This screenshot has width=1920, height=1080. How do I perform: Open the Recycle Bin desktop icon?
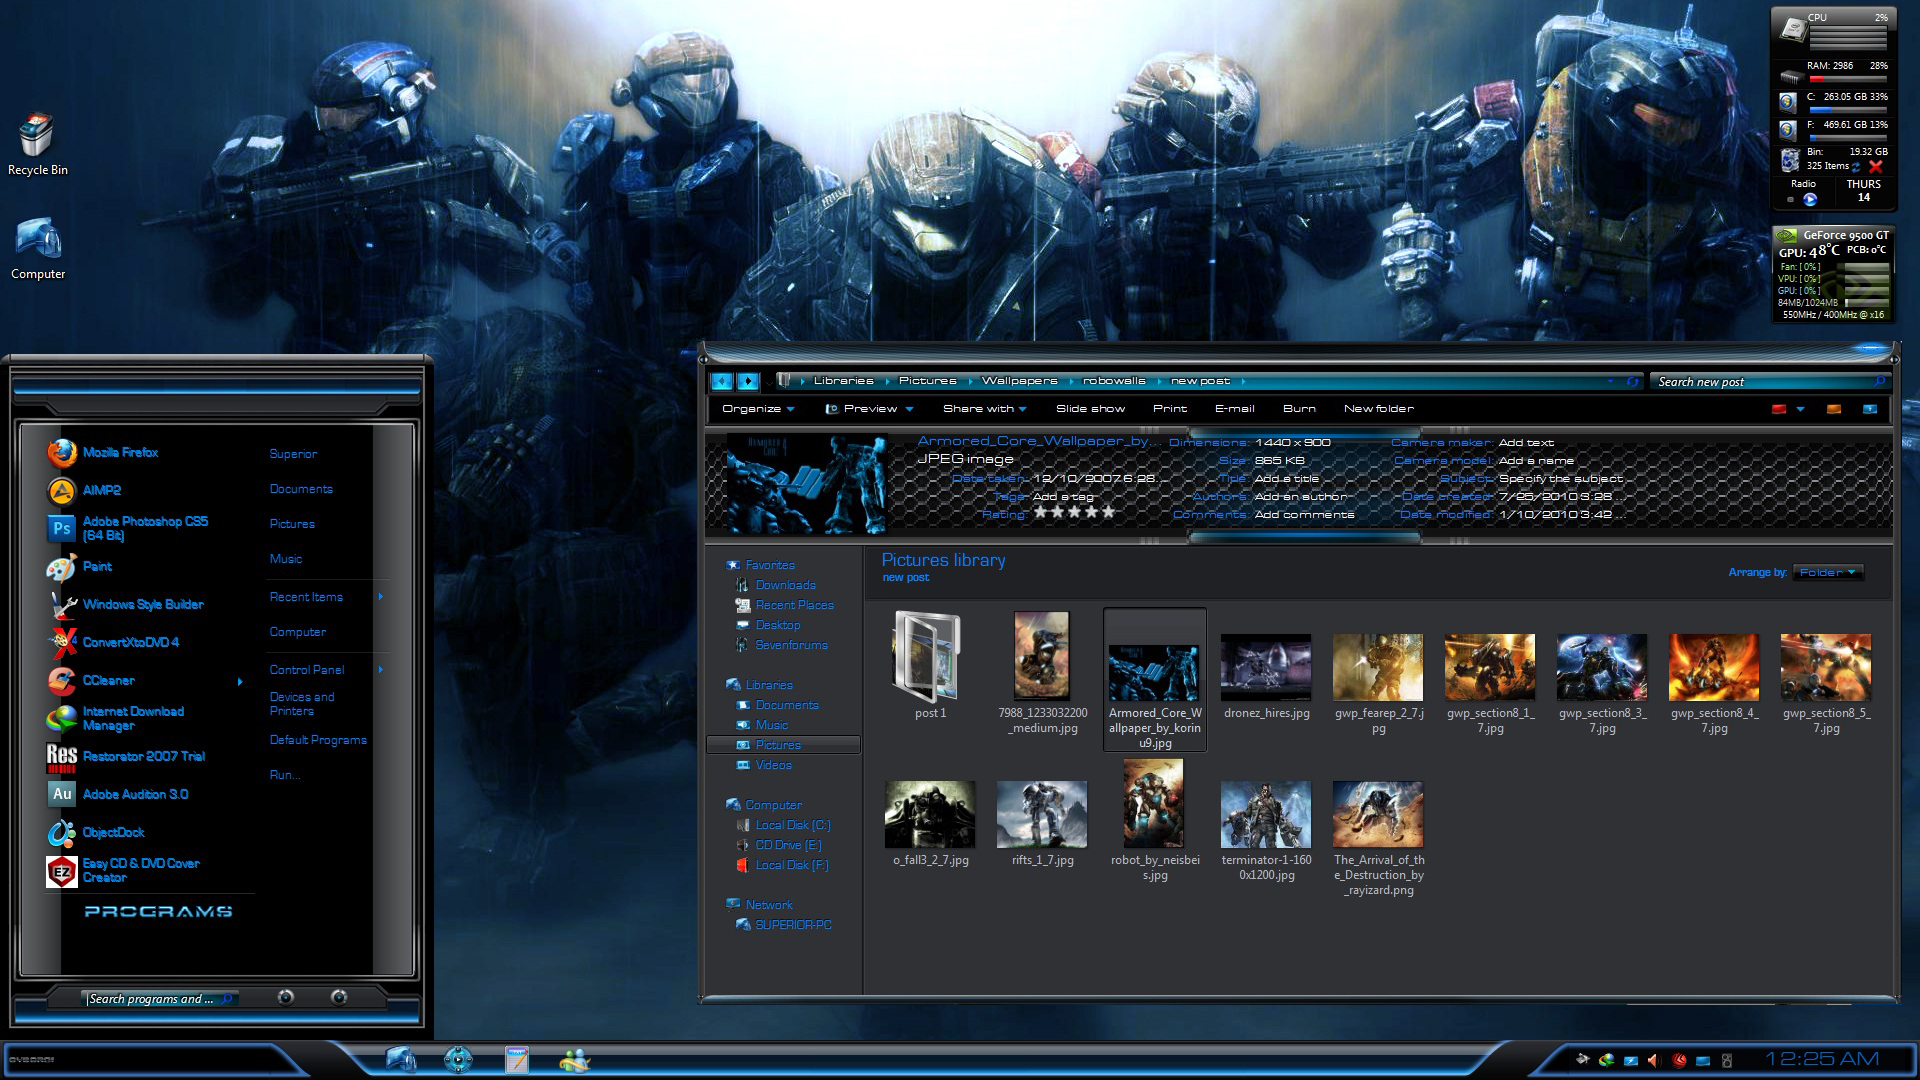[37, 145]
